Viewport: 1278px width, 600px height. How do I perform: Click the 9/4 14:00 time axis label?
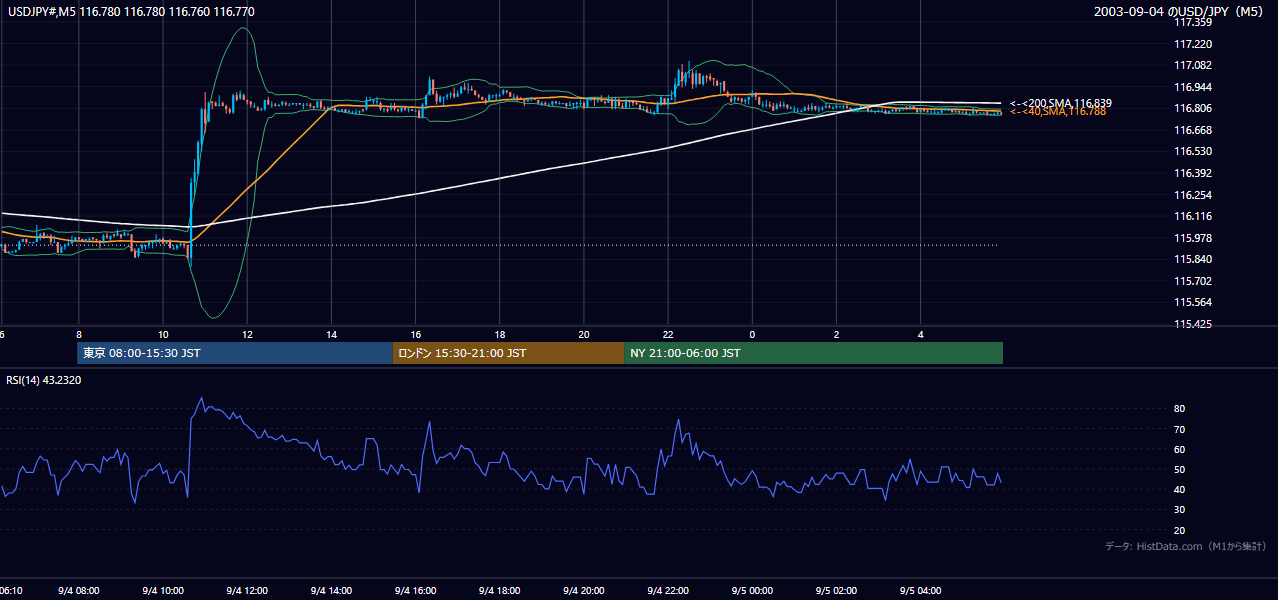[x=330, y=591]
